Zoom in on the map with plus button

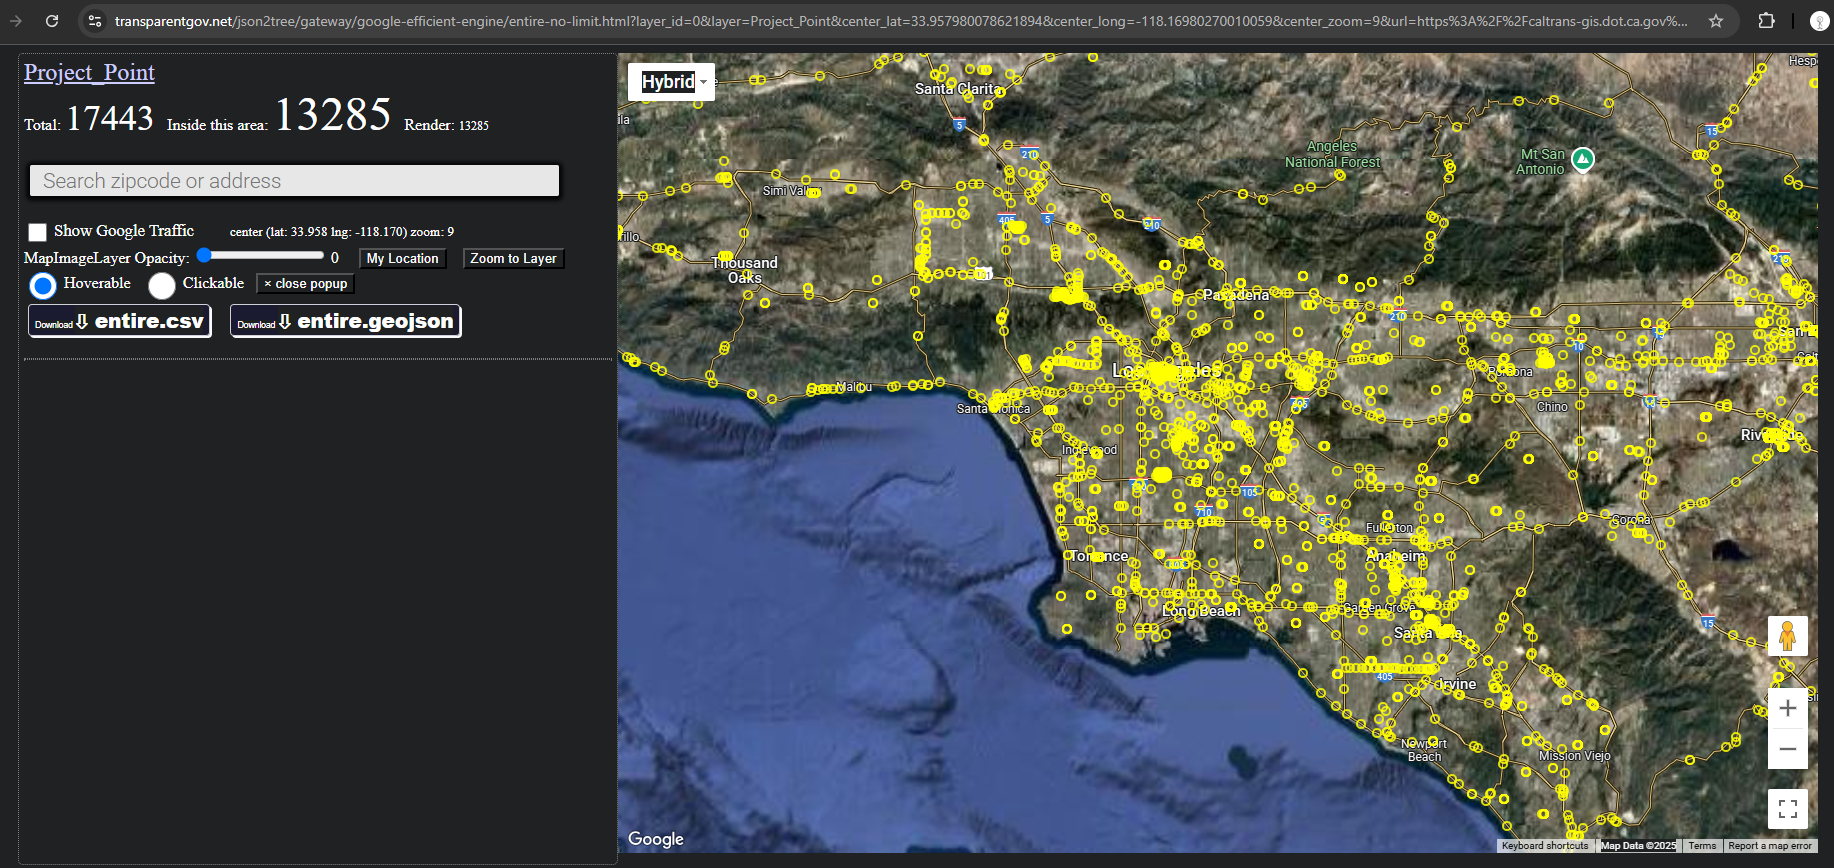1788,708
